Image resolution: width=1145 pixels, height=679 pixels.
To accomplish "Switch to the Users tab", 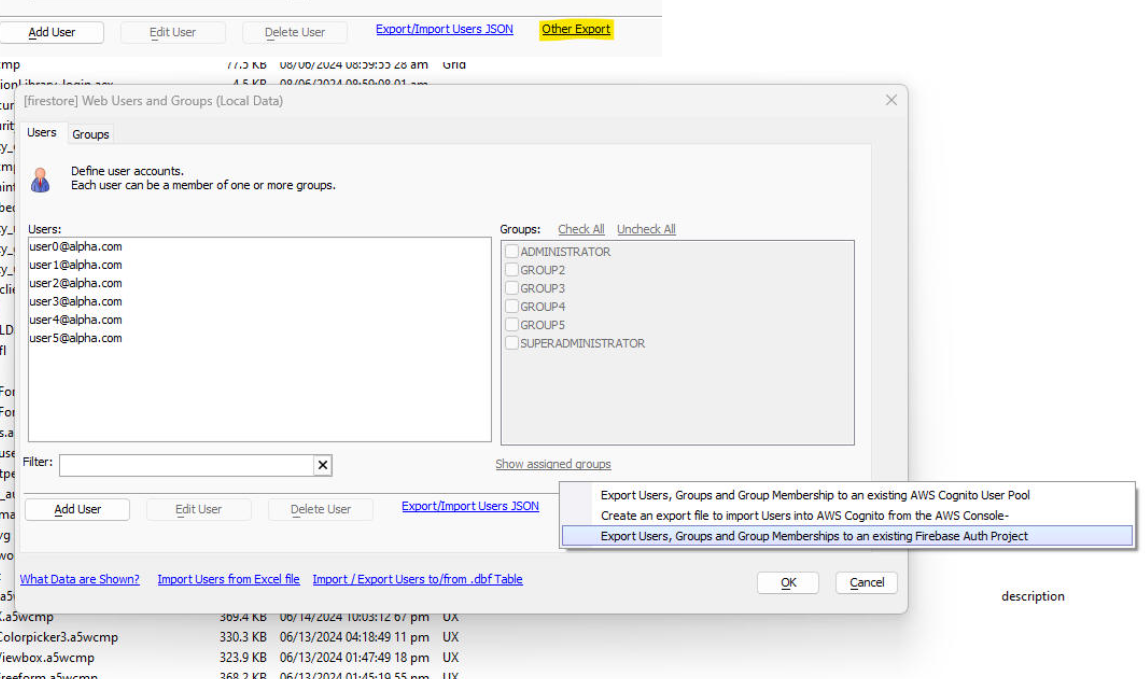I will (42, 133).
